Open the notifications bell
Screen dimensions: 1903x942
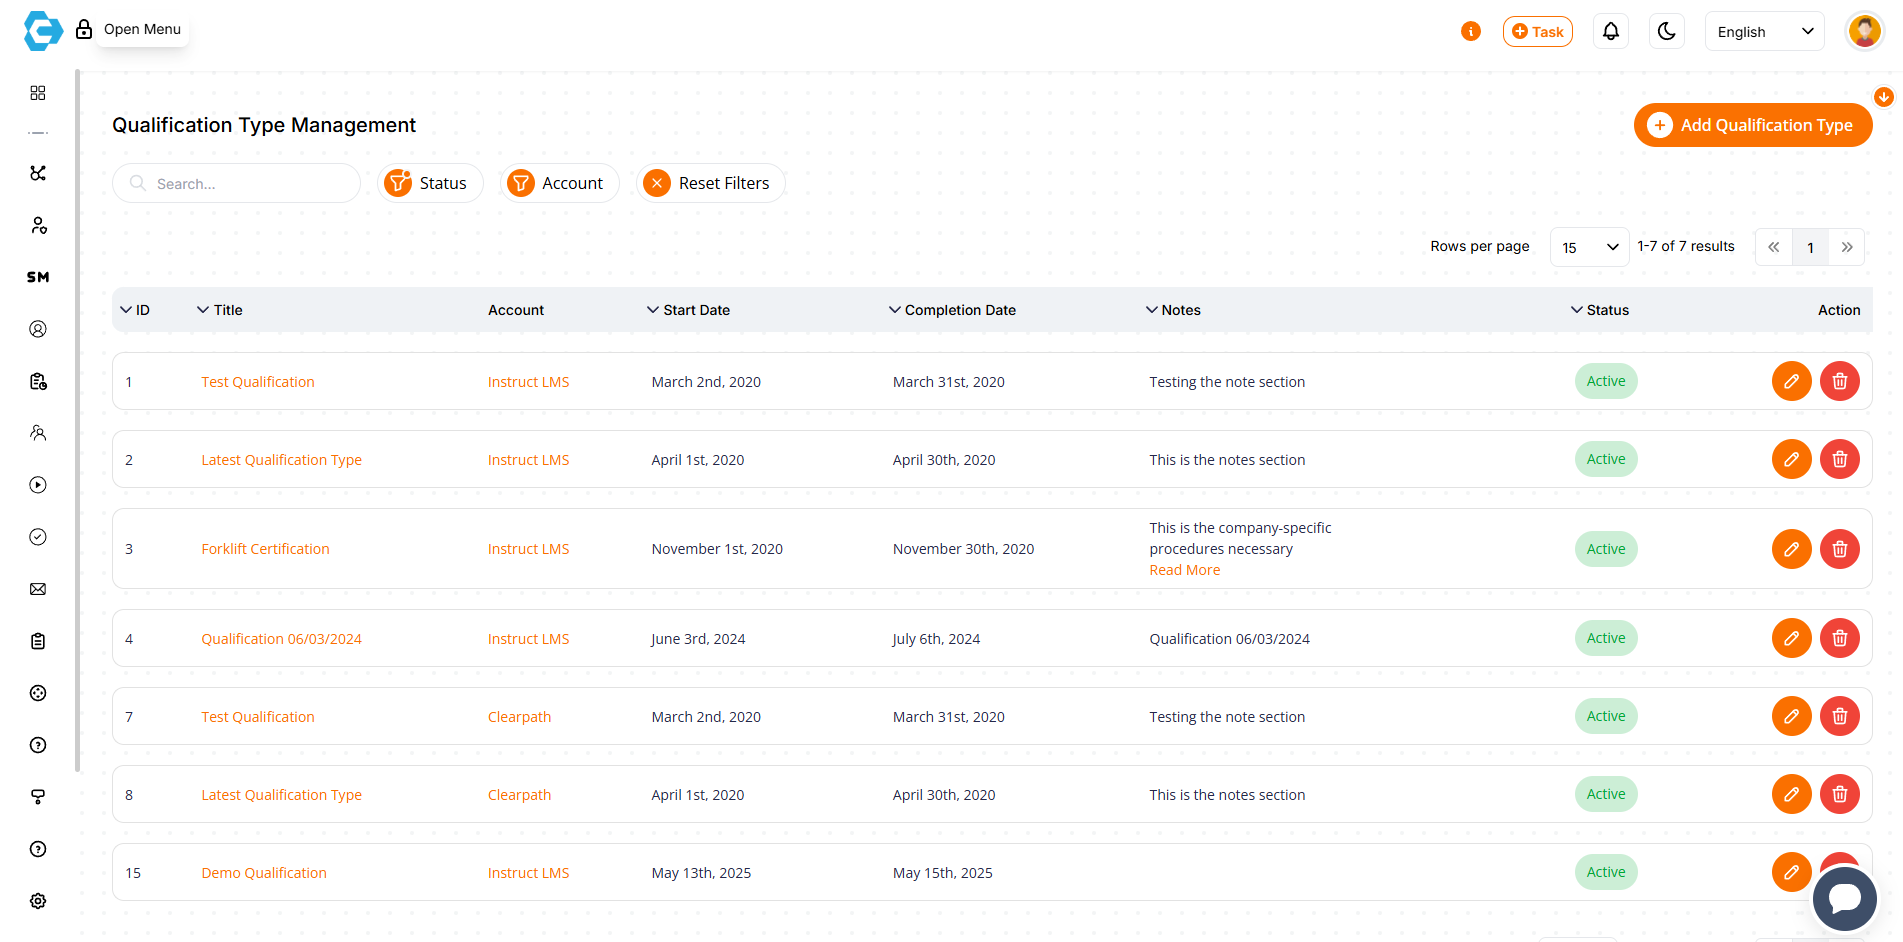tap(1611, 31)
